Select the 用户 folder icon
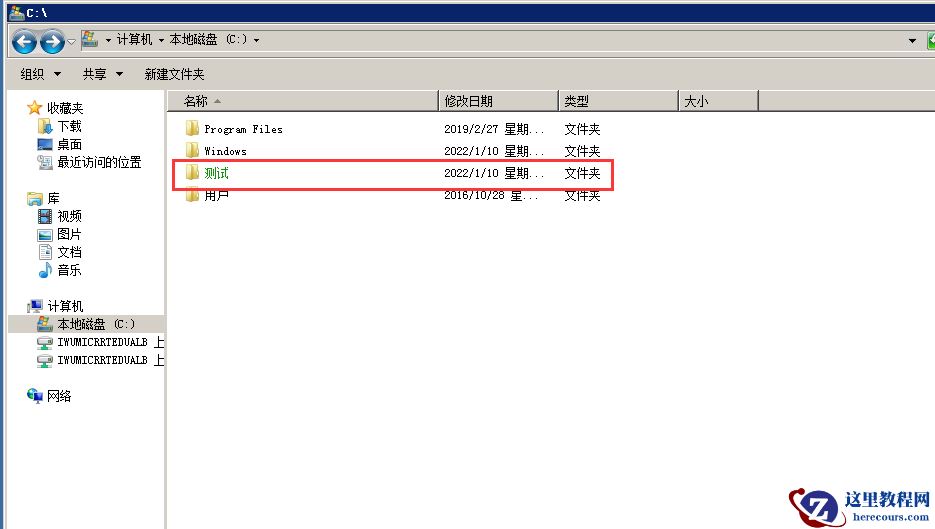Image resolution: width=935 pixels, height=529 pixels. pos(192,195)
